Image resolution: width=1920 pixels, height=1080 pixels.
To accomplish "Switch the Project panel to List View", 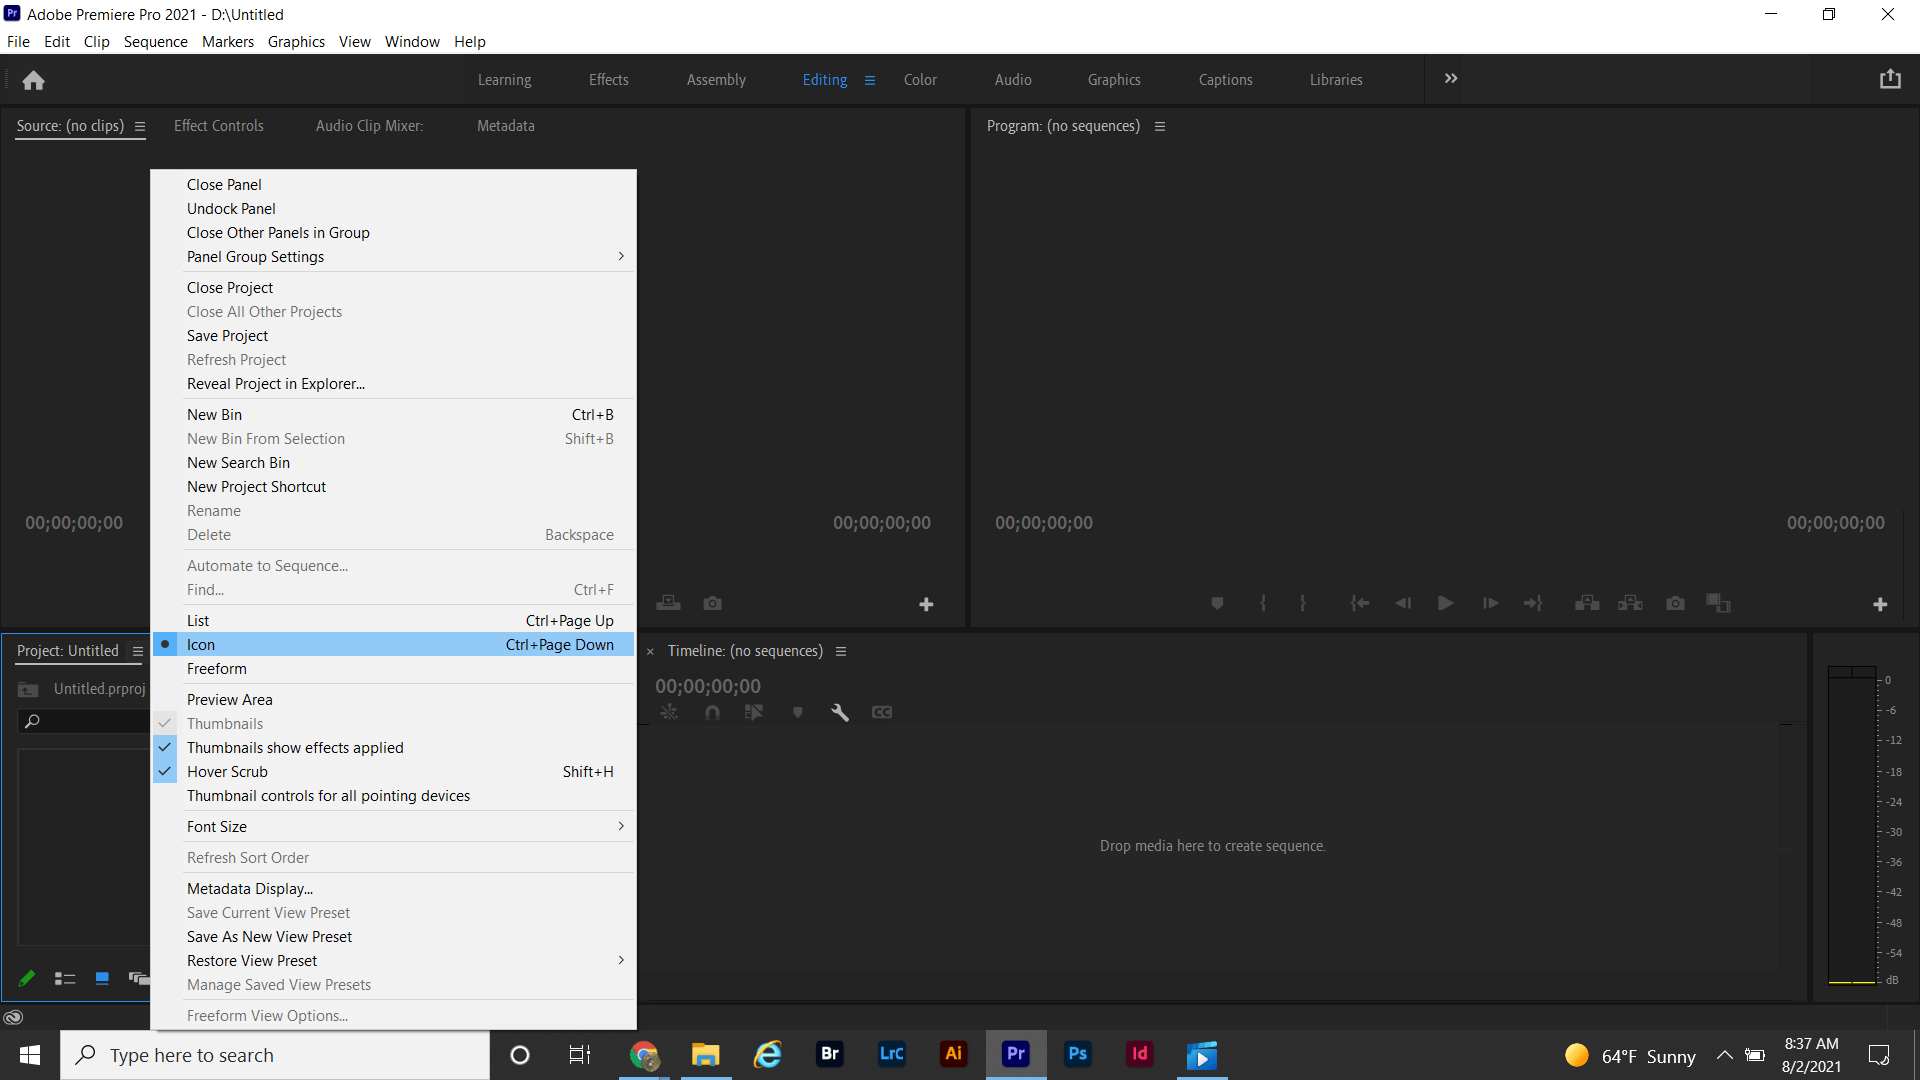I will [65, 978].
